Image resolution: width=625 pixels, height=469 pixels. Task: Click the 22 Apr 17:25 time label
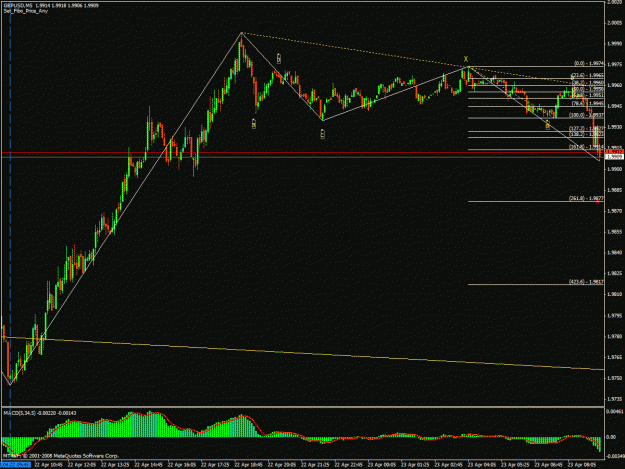[215, 465]
